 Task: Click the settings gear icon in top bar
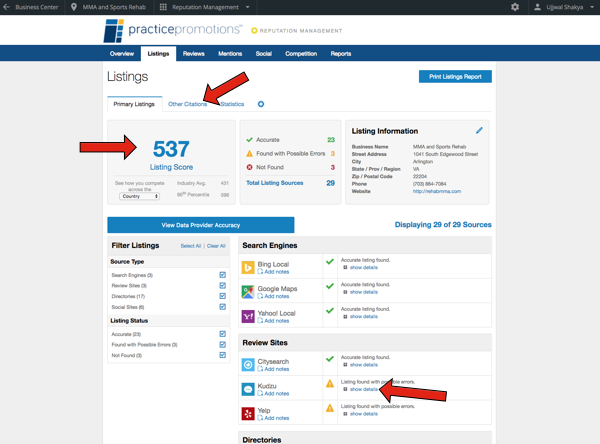click(x=515, y=7)
